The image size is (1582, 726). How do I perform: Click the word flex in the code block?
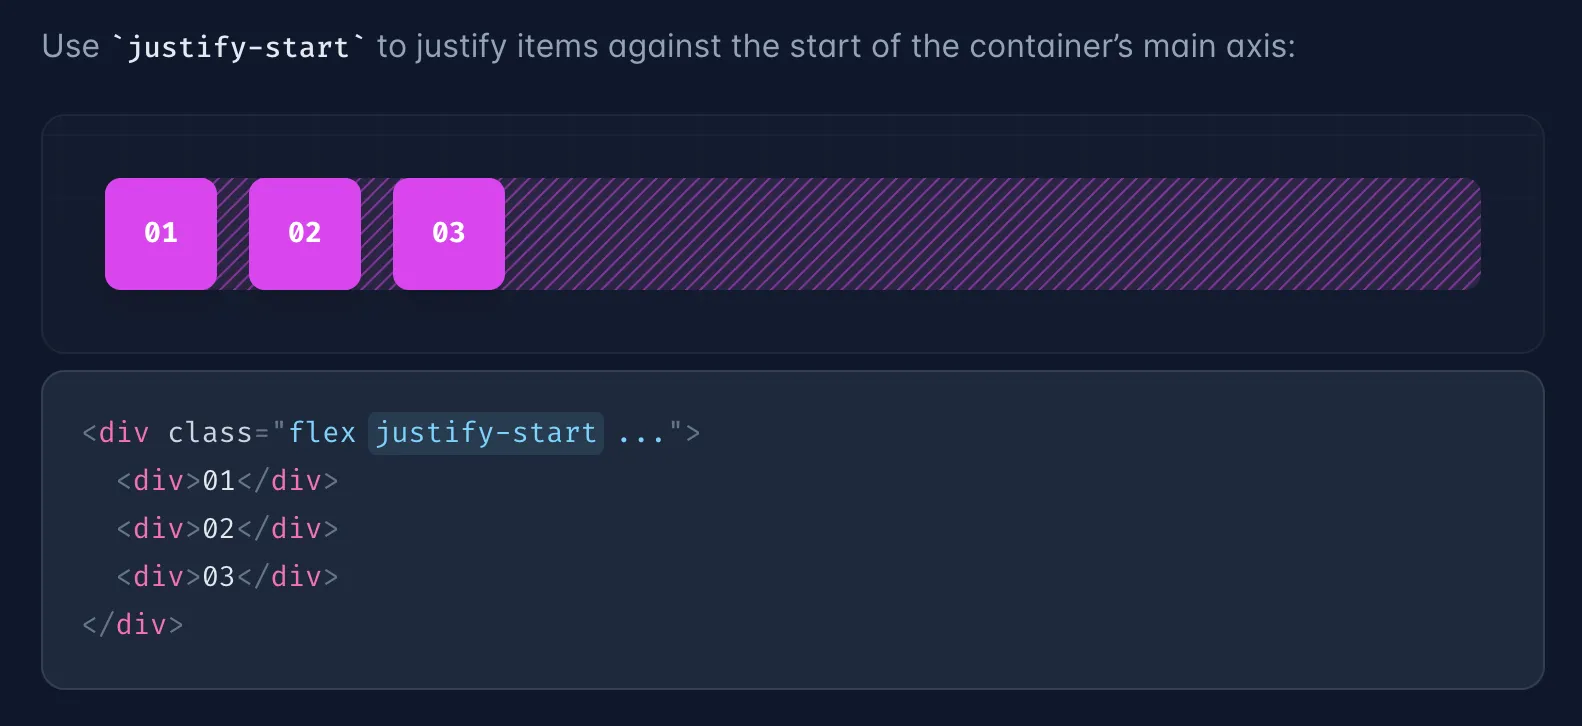(322, 433)
